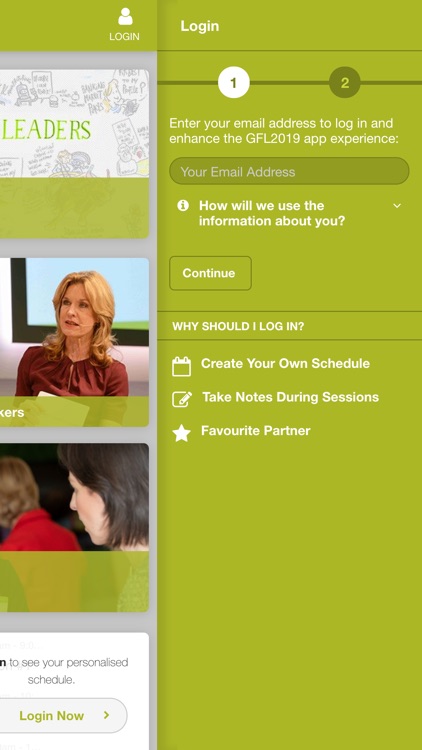Open the speakers photo tile
The image size is (422, 750).
(x=74, y=342)
